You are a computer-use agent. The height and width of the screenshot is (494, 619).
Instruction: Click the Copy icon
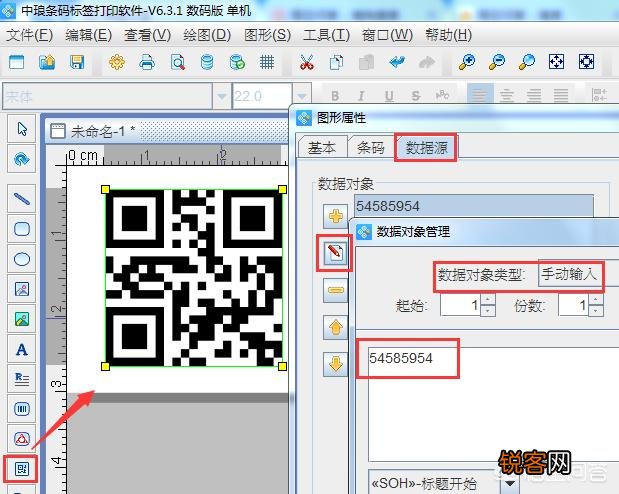click(336, 62)
